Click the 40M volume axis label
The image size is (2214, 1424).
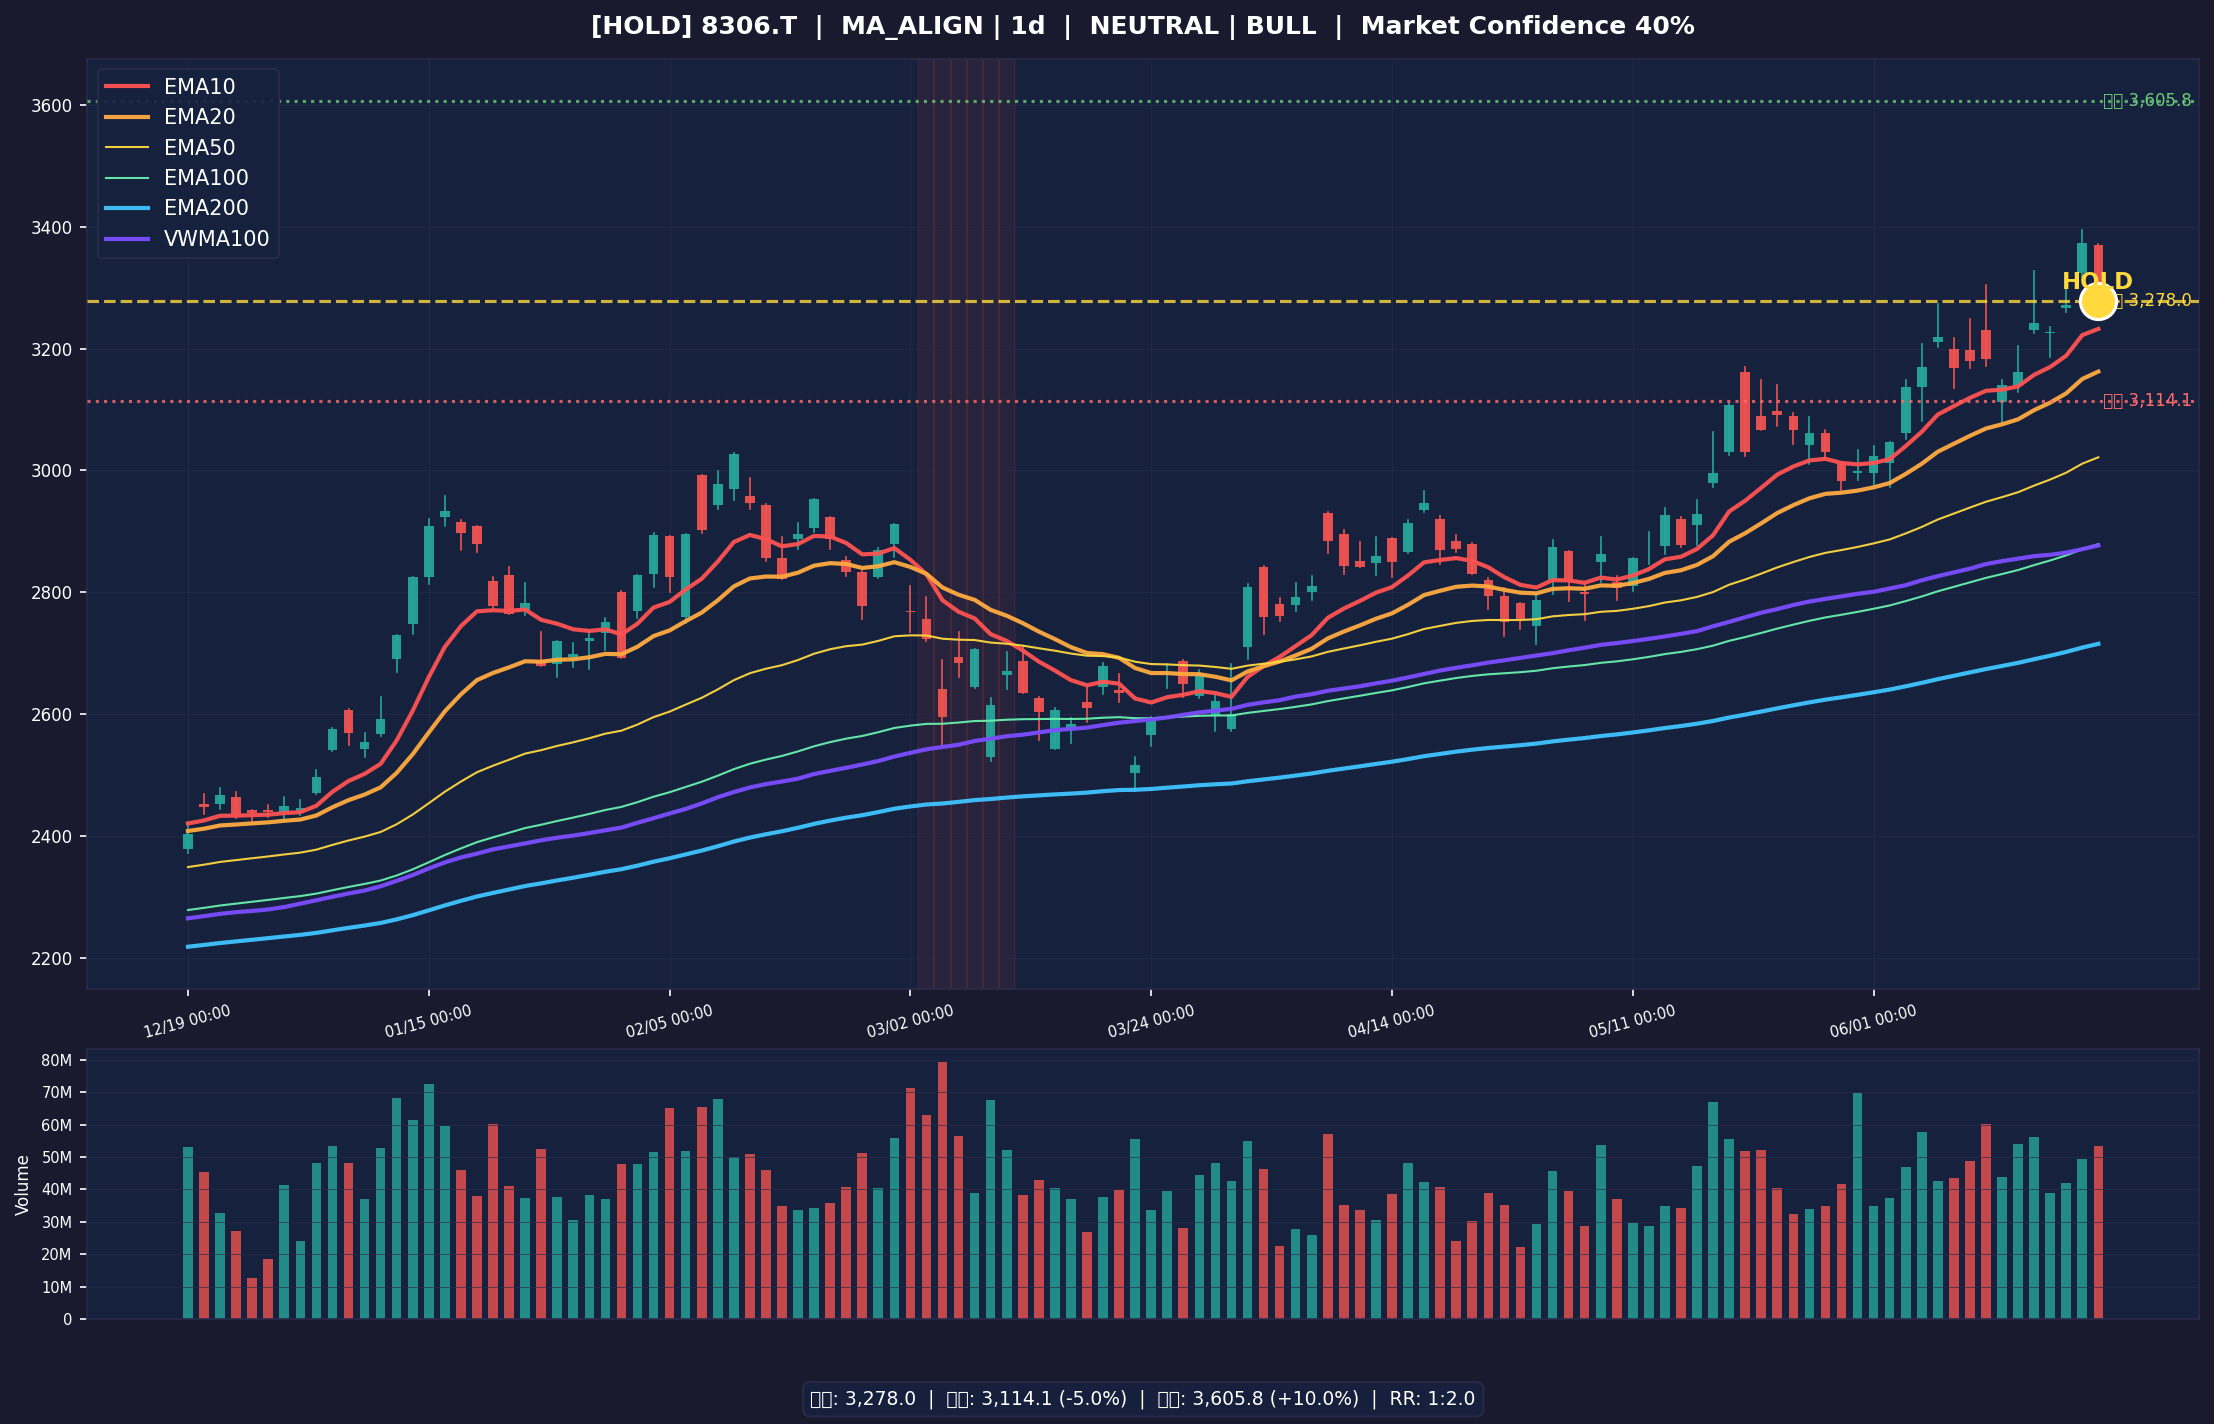59,1190
